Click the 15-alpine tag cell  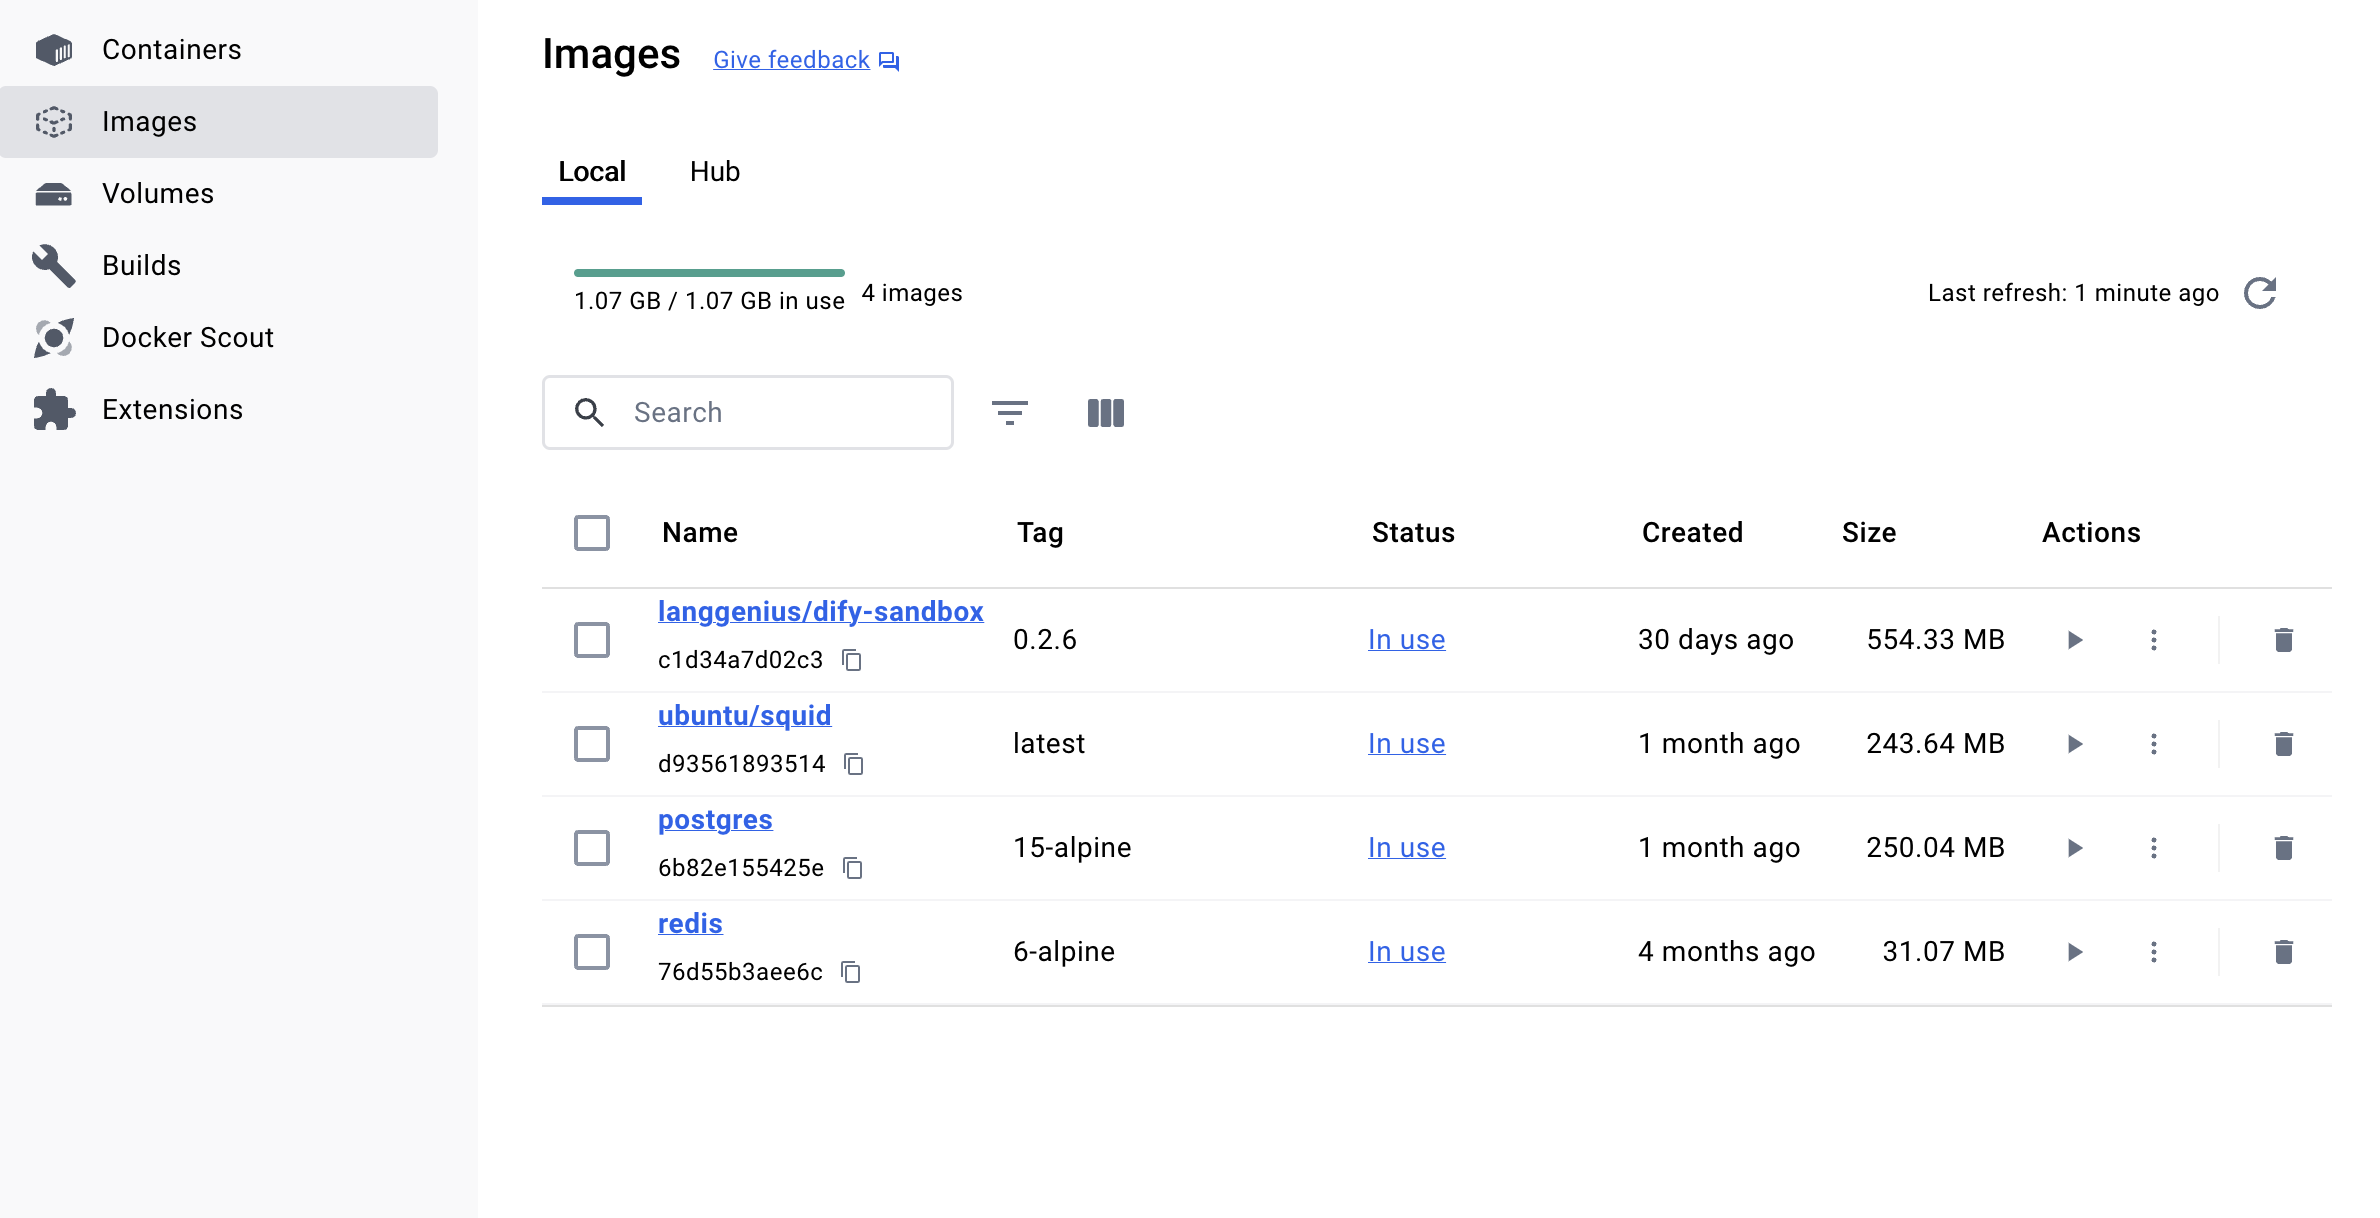tap(1072, 848)
